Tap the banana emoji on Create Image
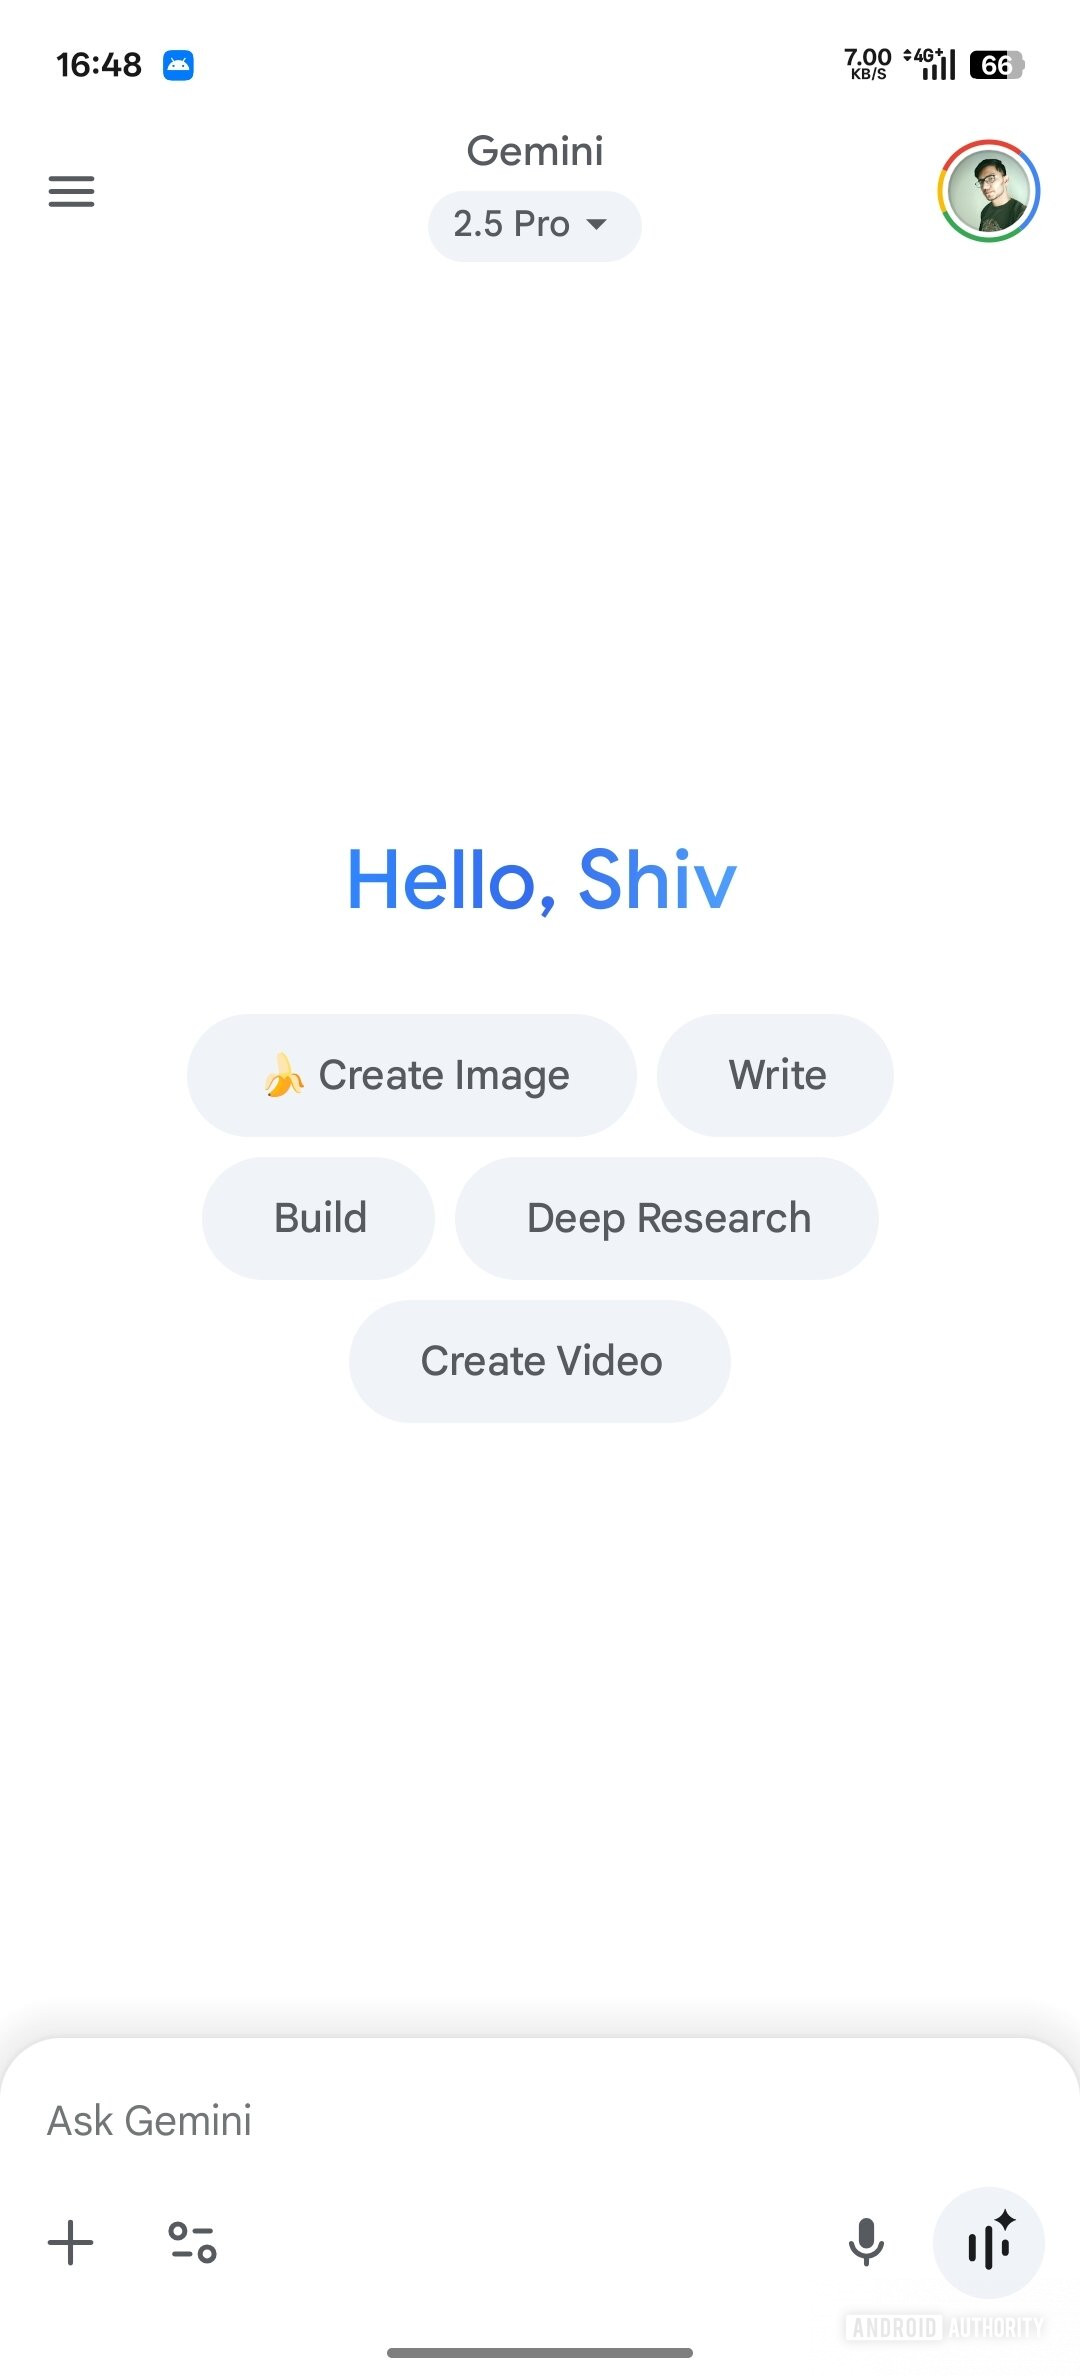Screen dimensions: 1080x2376 (284, 1075)
